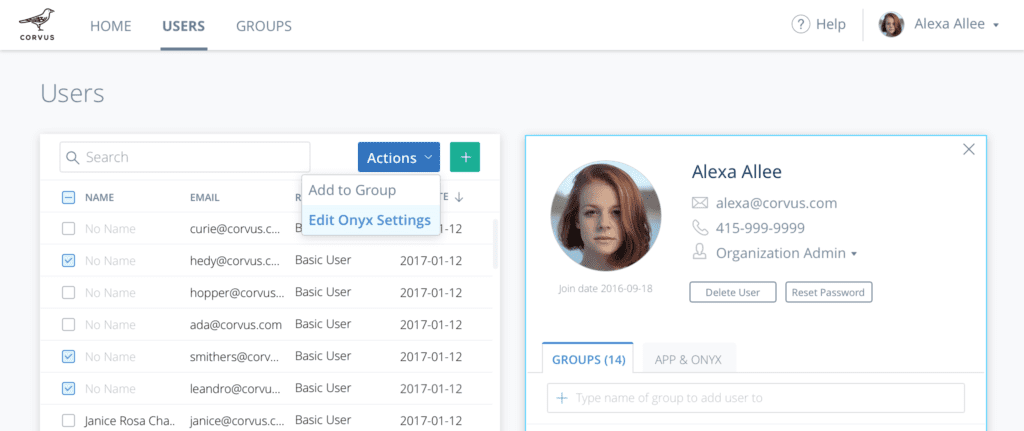Click date 2017-01-12 in hopper row
The height and width of the screenshot is (431, 1024).
431,293
